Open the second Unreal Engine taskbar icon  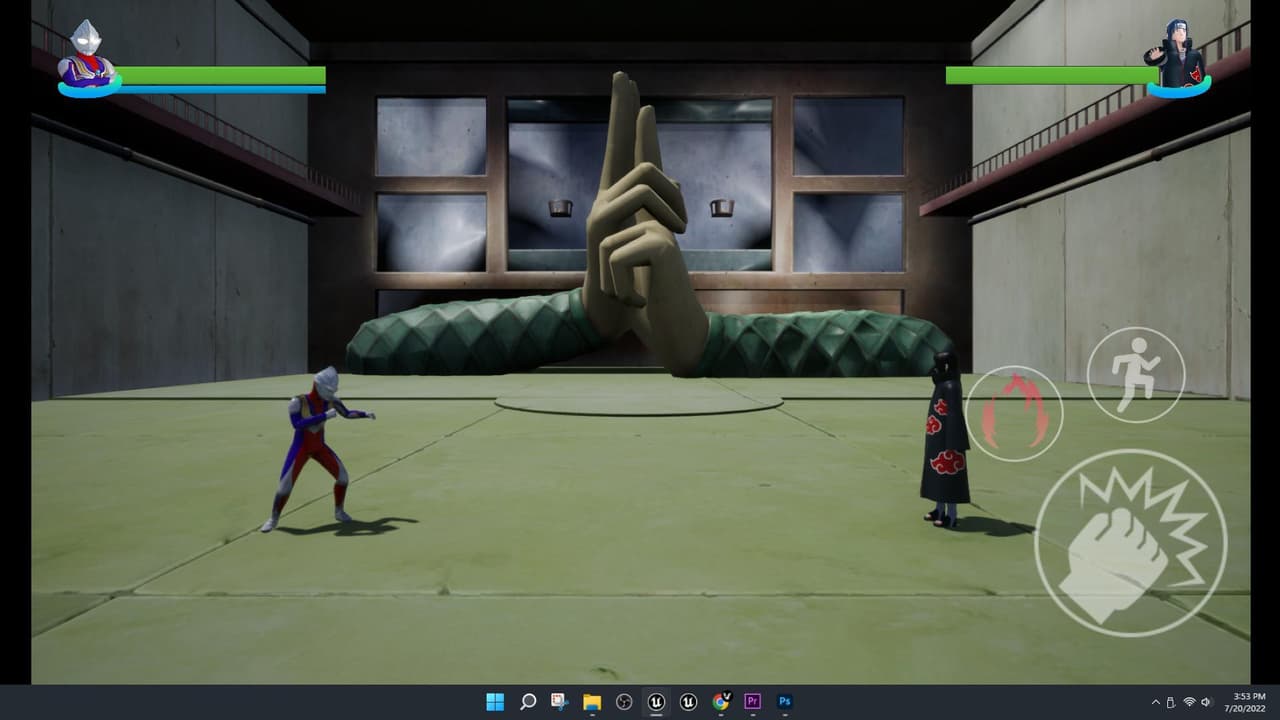click(688, 702)
